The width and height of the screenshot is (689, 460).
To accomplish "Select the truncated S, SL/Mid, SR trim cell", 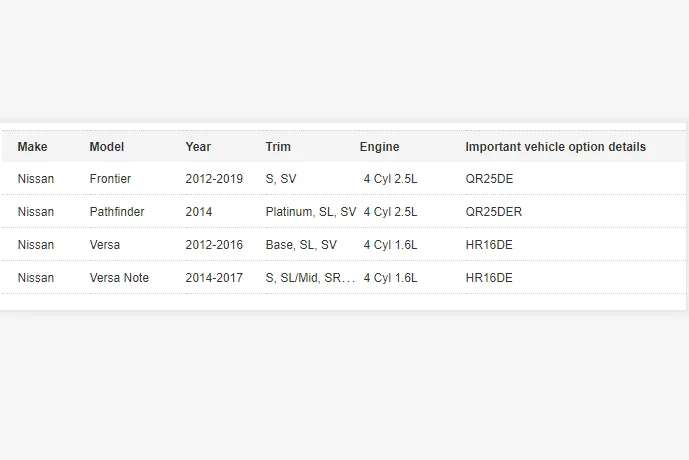I will tap(310, 278).
